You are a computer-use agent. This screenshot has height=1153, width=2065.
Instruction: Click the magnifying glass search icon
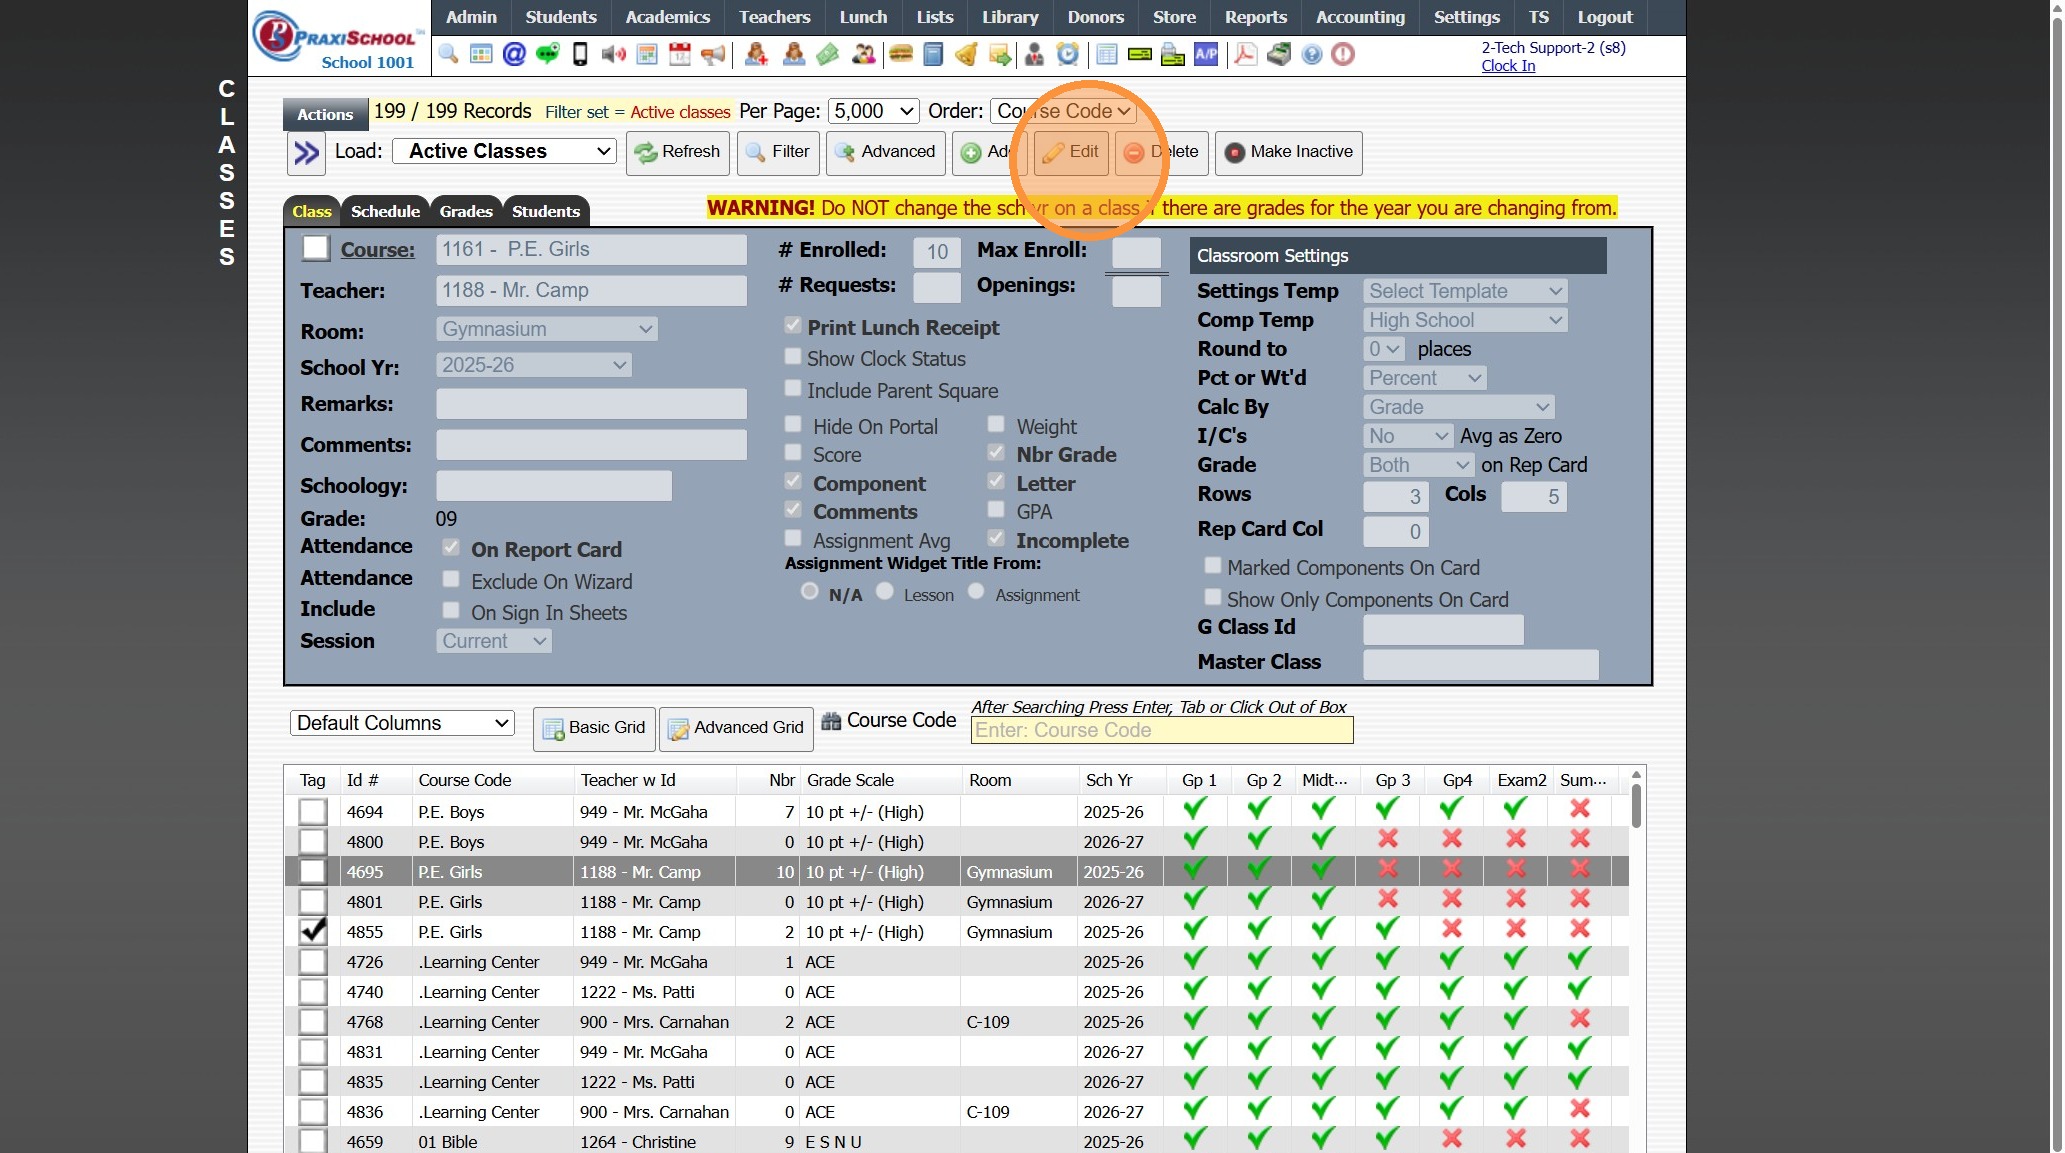coord(448,54)
